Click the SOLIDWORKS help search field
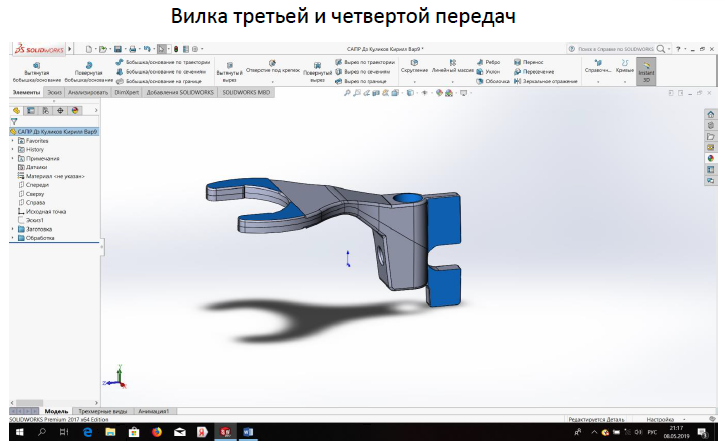725x448 pixels. click(615, 48)
